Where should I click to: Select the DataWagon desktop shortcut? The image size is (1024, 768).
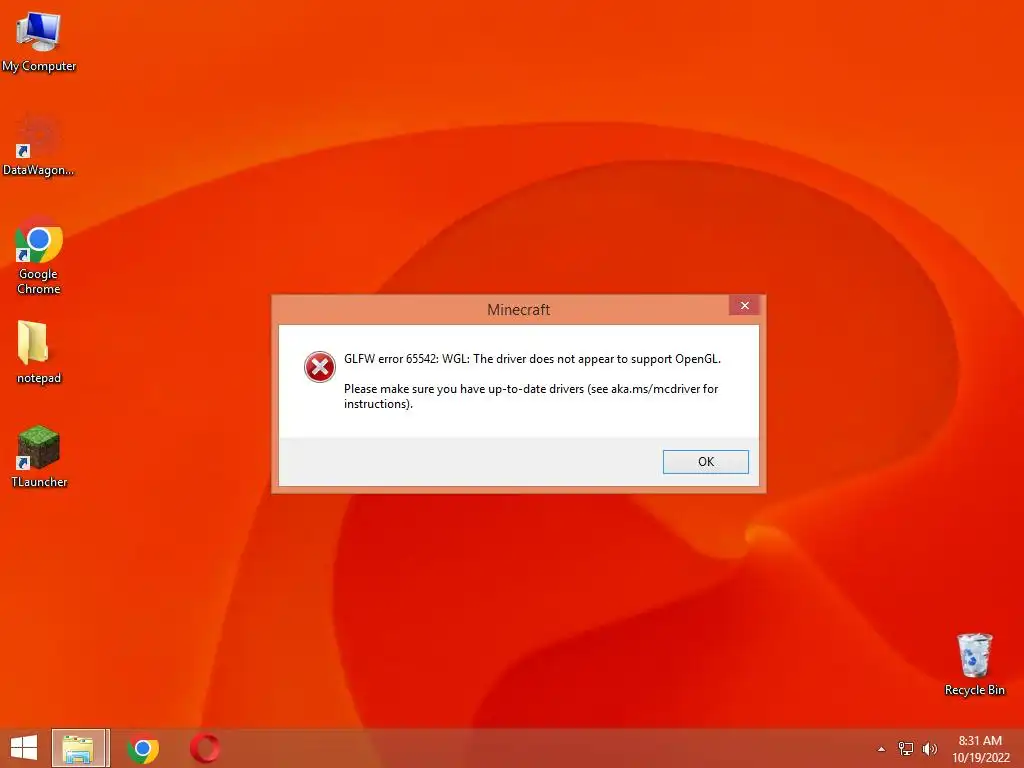tap(39, 145)
